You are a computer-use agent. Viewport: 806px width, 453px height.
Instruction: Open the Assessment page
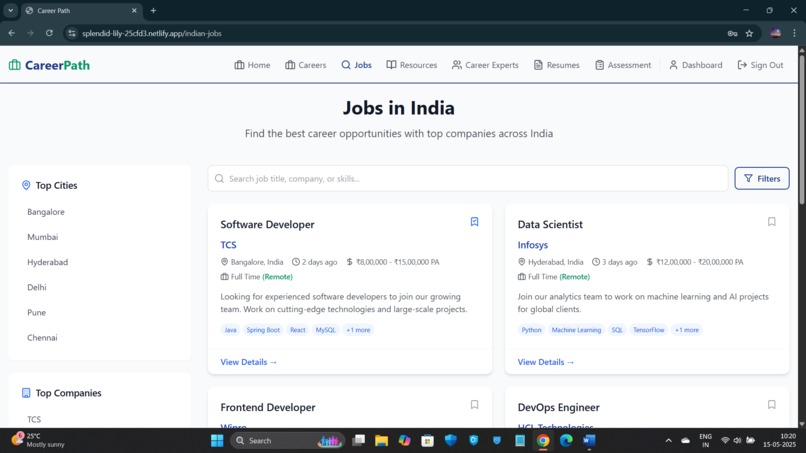tap(622, 65)
